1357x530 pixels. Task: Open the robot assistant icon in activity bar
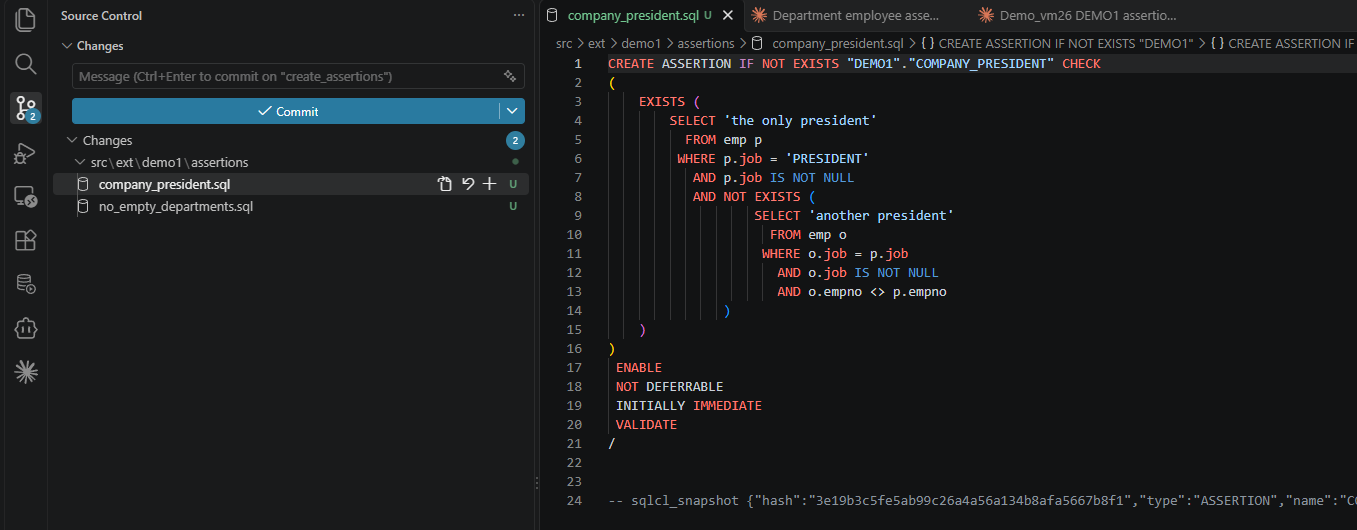pos(26,329)
